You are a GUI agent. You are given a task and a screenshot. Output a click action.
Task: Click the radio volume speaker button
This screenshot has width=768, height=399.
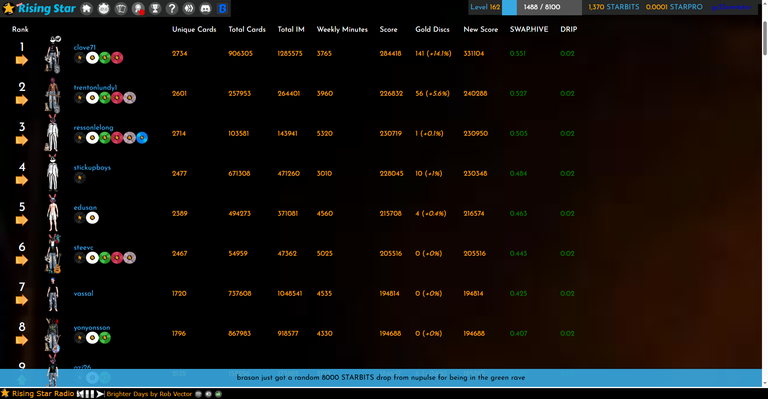click(x=208, y=394)
